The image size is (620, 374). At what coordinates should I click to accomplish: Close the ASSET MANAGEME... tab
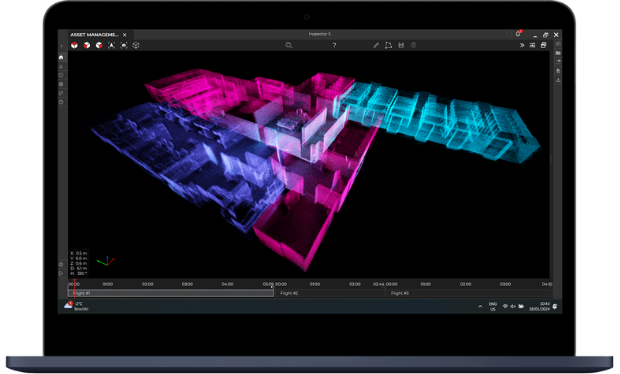tap(125, 35)
